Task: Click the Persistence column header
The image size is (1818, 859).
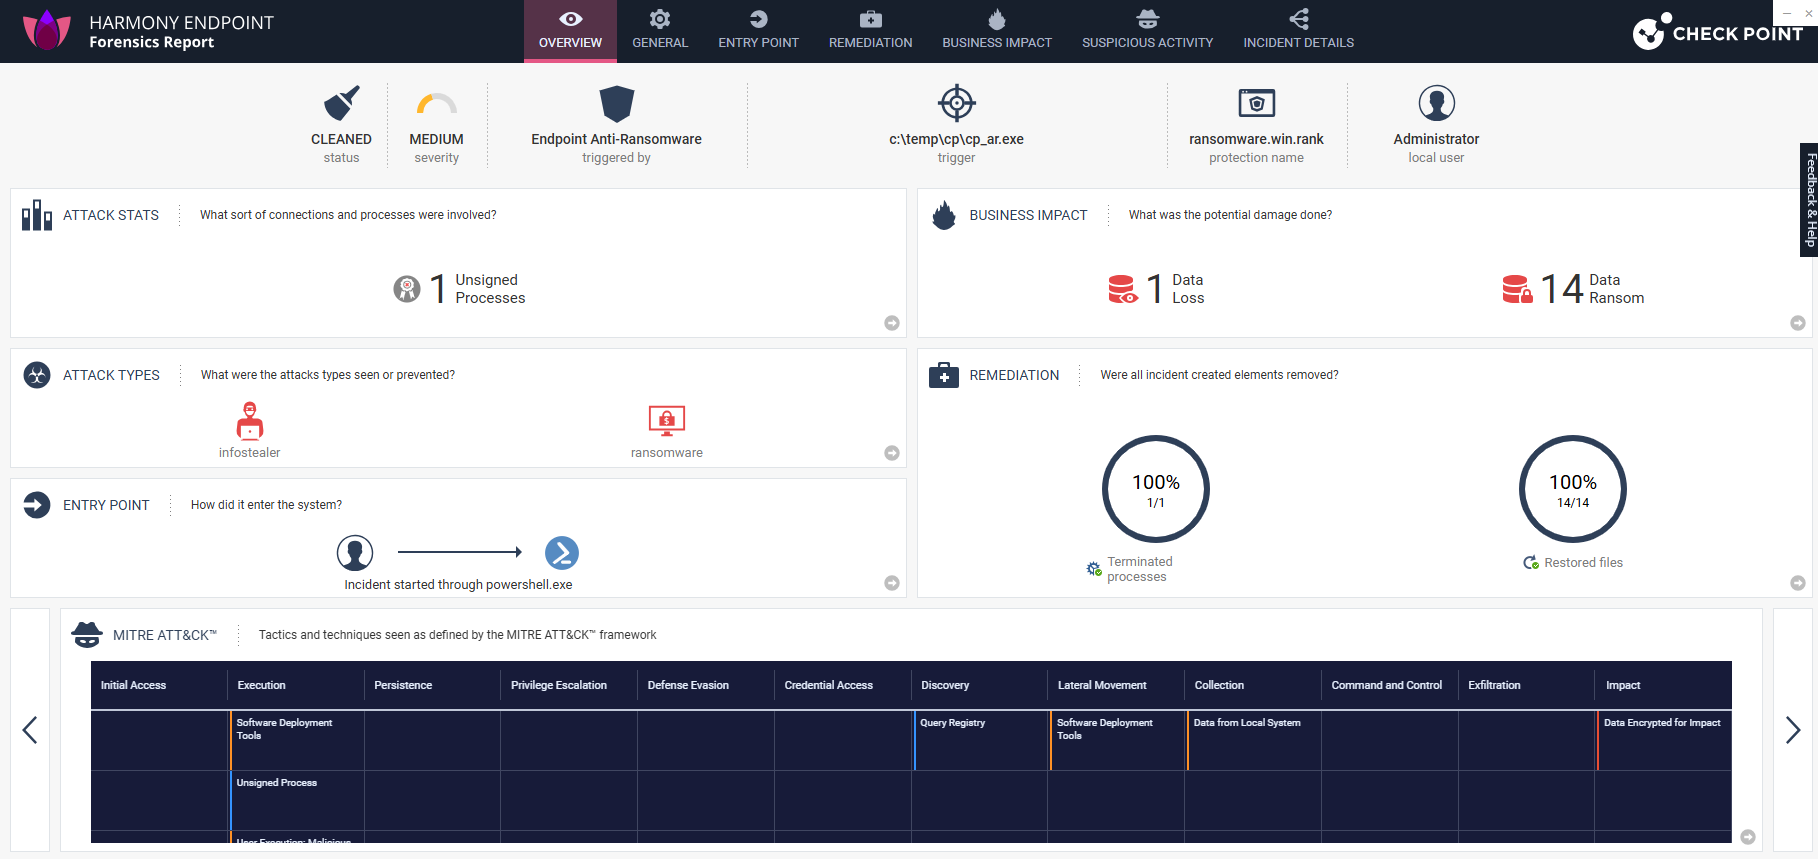Action: 432,685
